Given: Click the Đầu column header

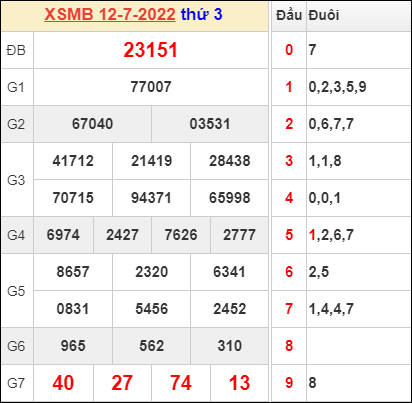Looking at the screenshot, I should coord(289,15).
